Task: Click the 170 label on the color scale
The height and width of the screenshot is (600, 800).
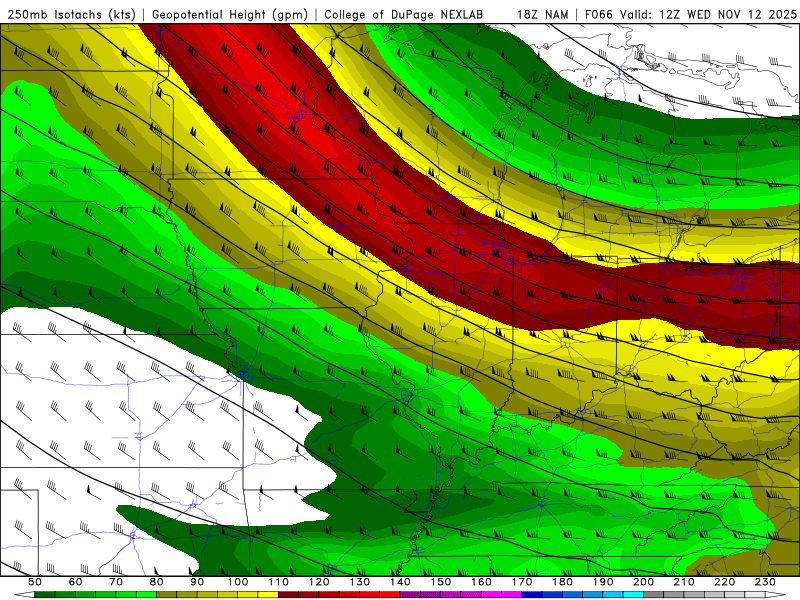Action: tap(522, 582)
